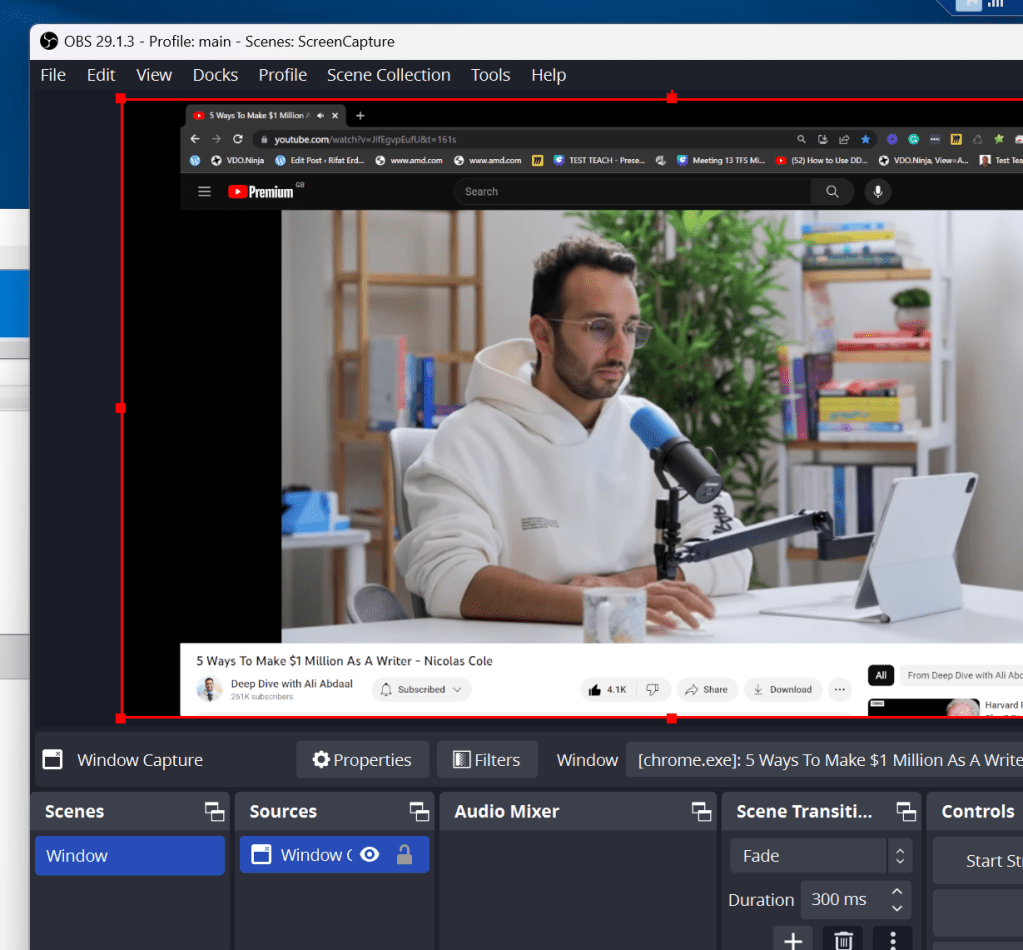Click the tab mute speaker icon in Chrome tab
1023x950 pixels.
coord(320,115)
